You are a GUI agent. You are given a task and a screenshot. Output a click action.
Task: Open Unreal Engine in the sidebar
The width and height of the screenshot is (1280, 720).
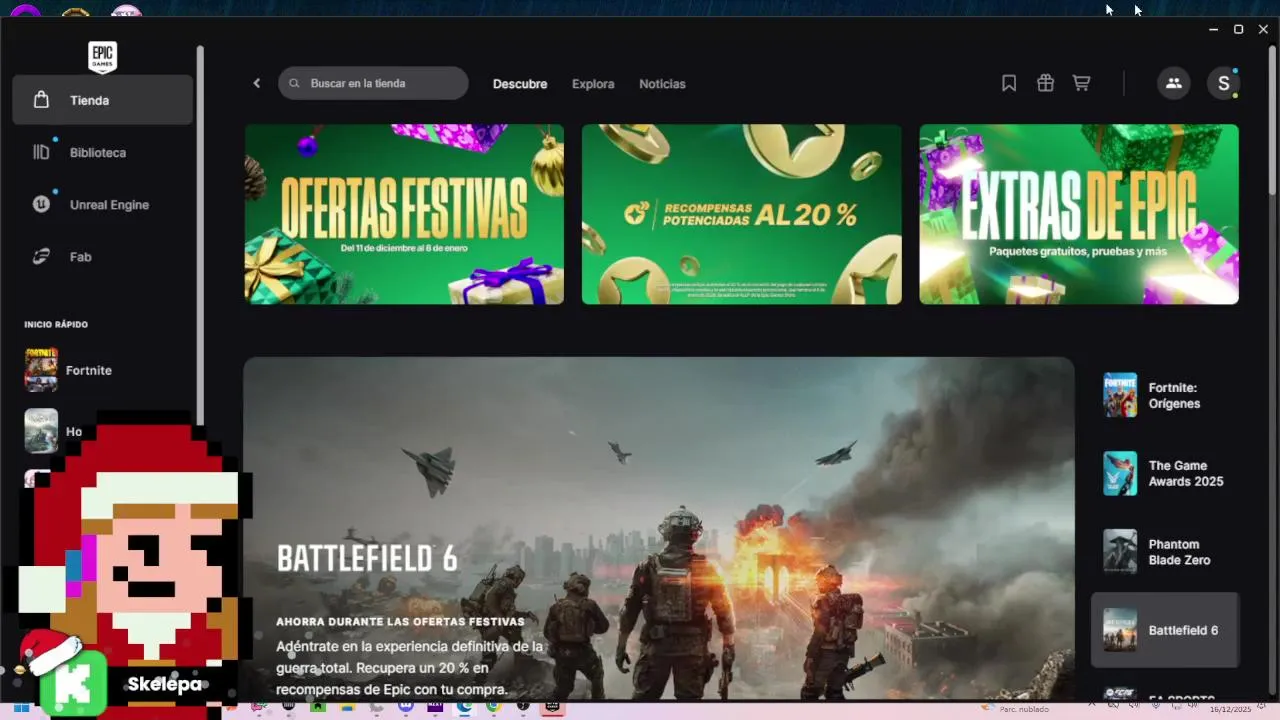[x=102, y=204]
